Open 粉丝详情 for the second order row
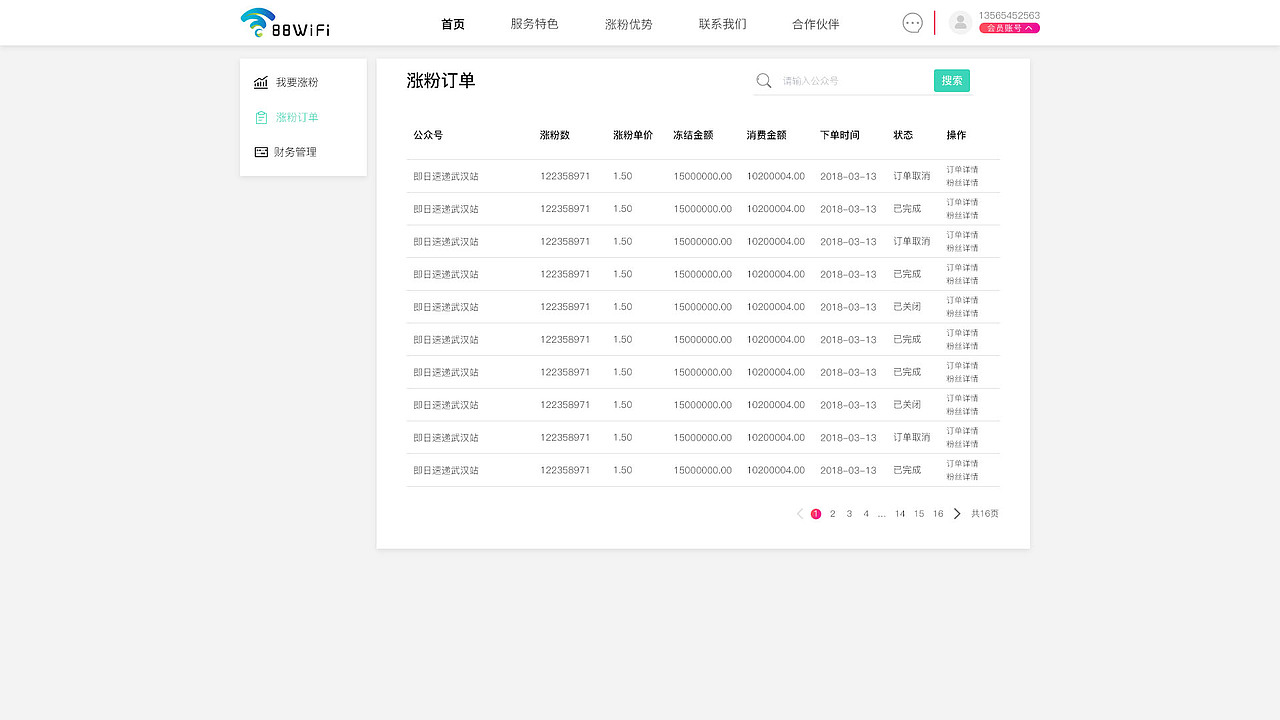The width and height of the screenshot is (1280, 720). (962, 215)
